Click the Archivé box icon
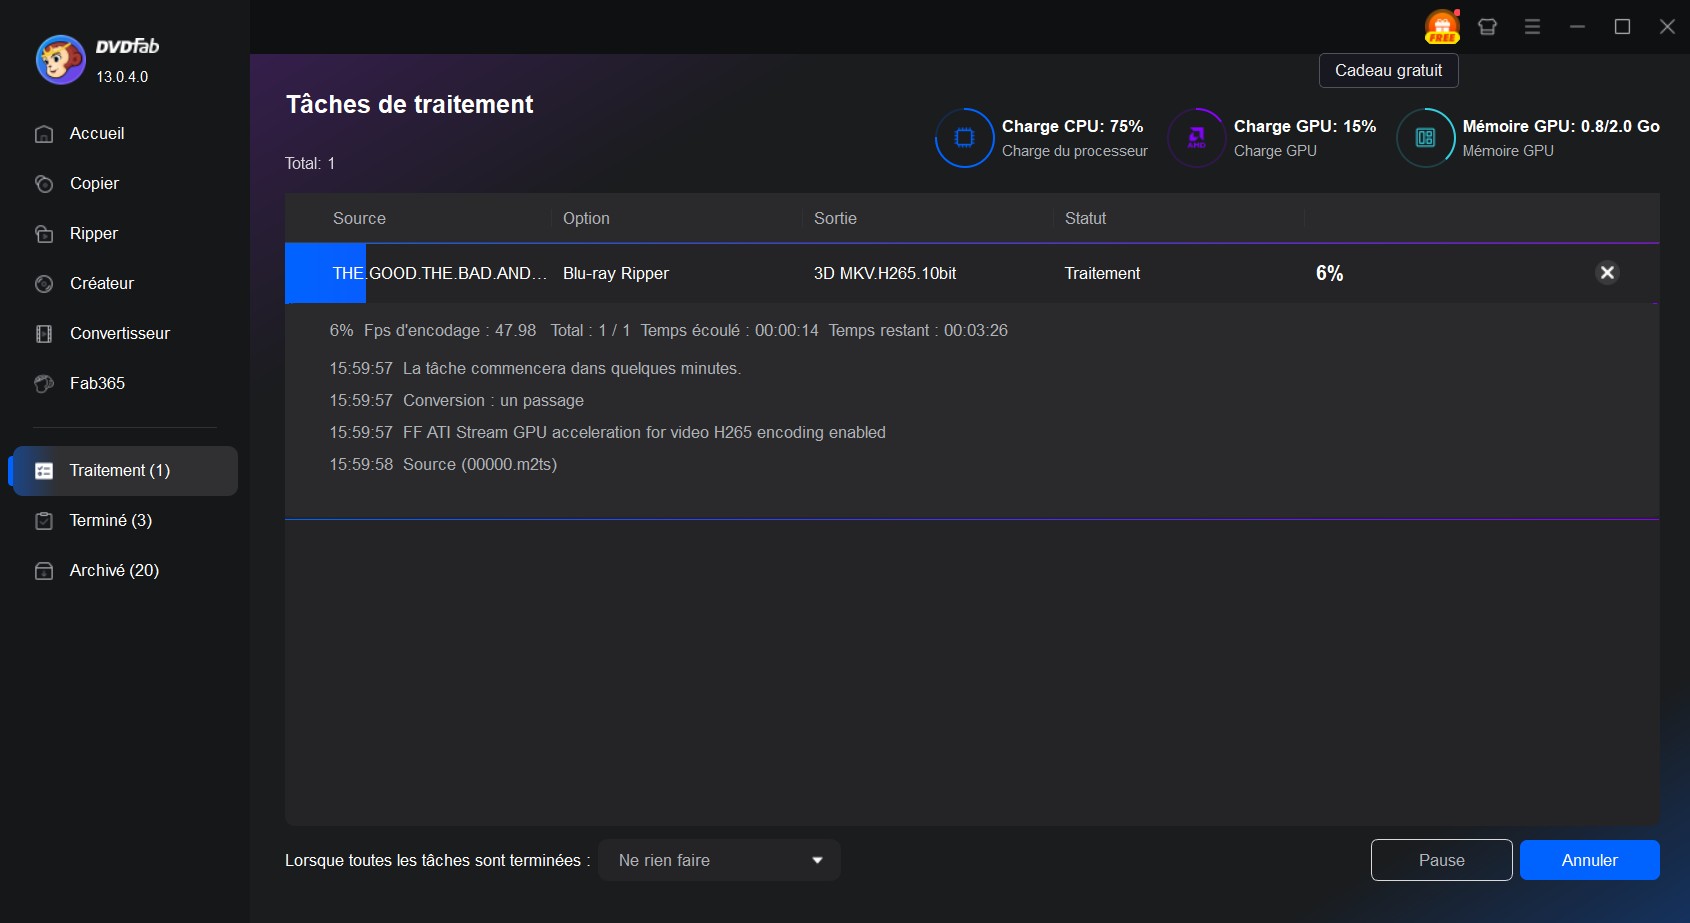 pos(44,571)
